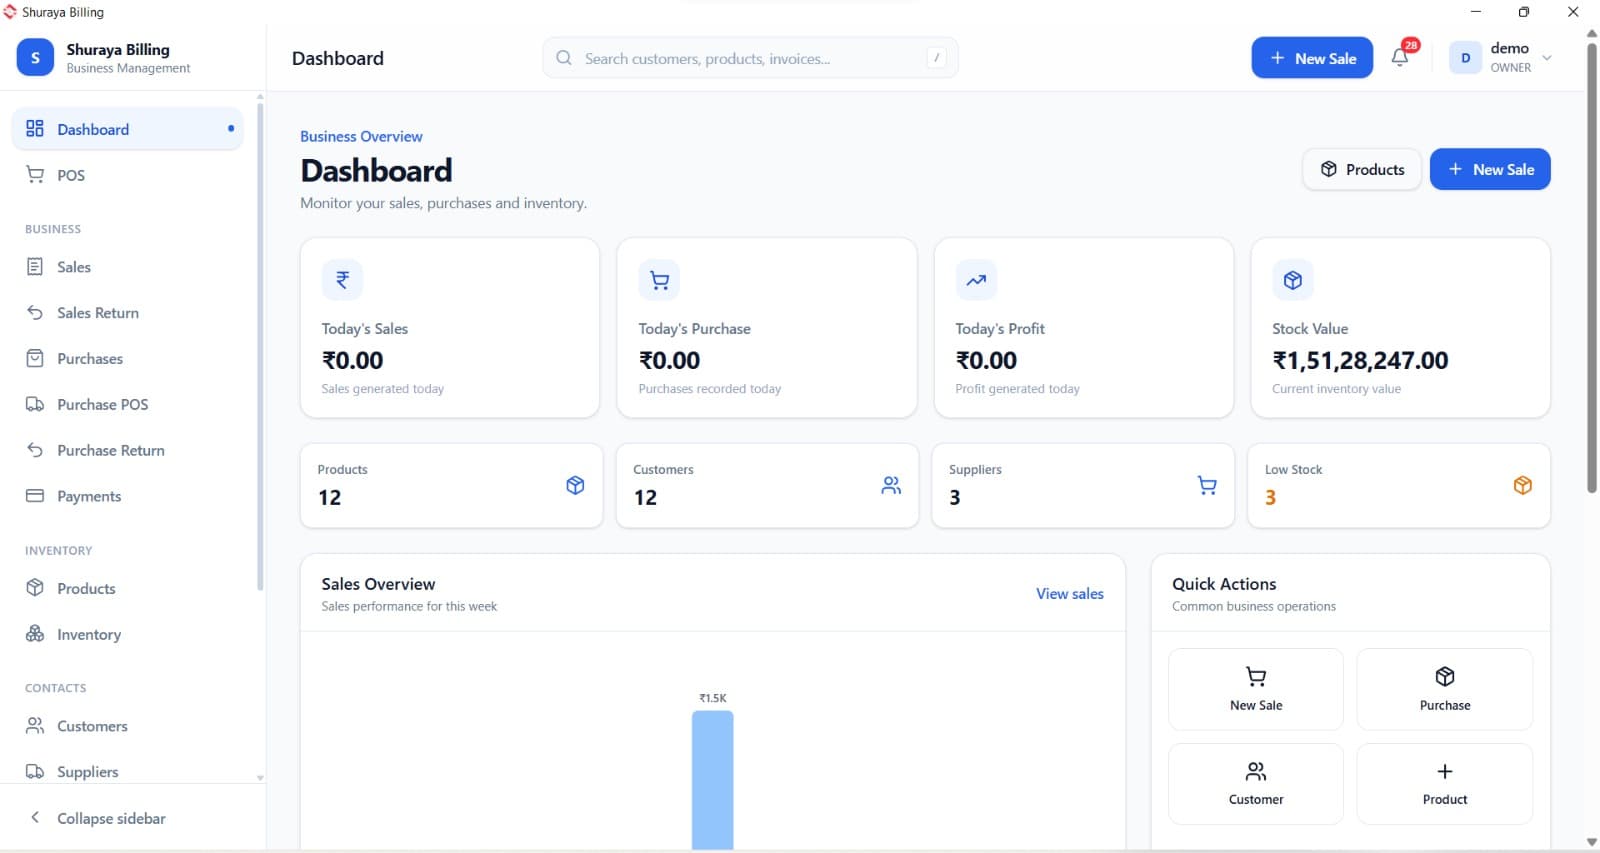Follow the View sales link
Screen dimensions: 1600x853
[x=1070, y=594]
